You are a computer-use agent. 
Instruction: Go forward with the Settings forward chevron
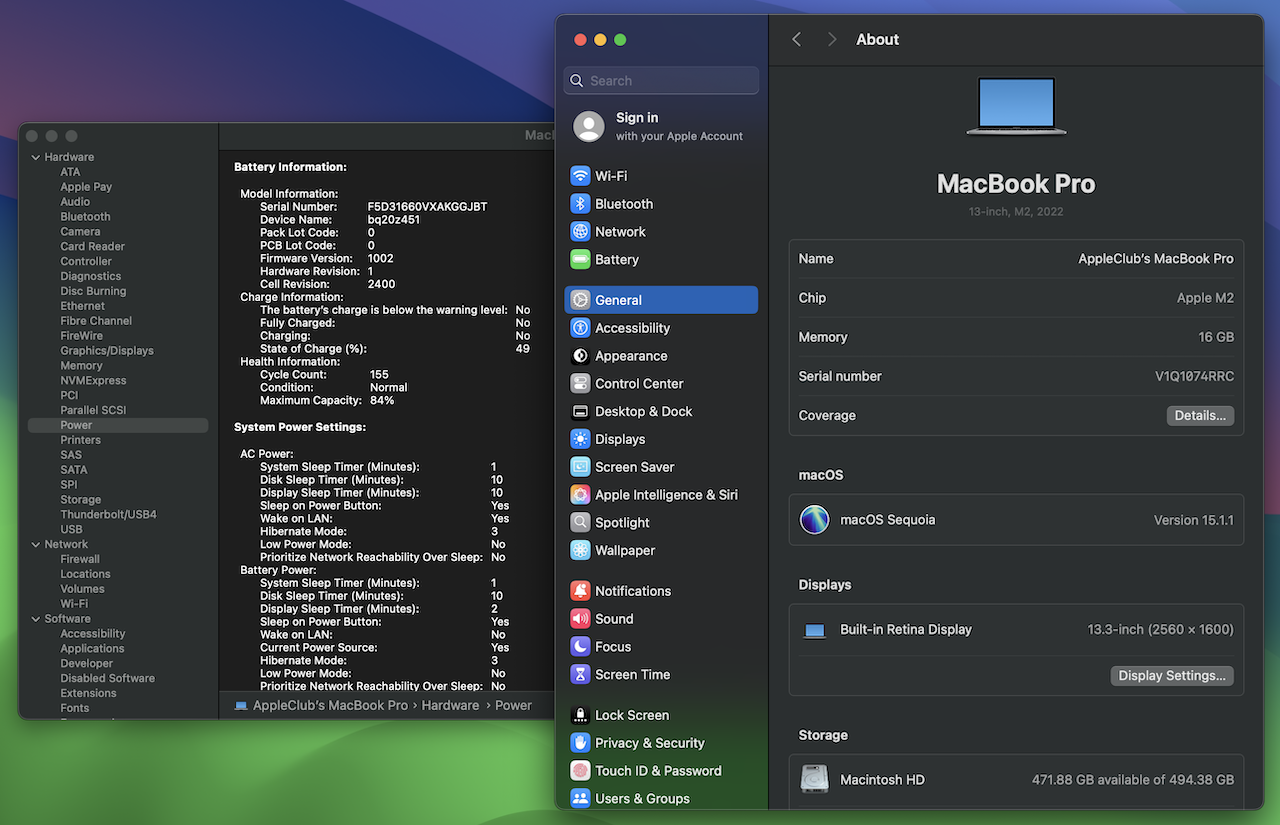coord(831,39)
